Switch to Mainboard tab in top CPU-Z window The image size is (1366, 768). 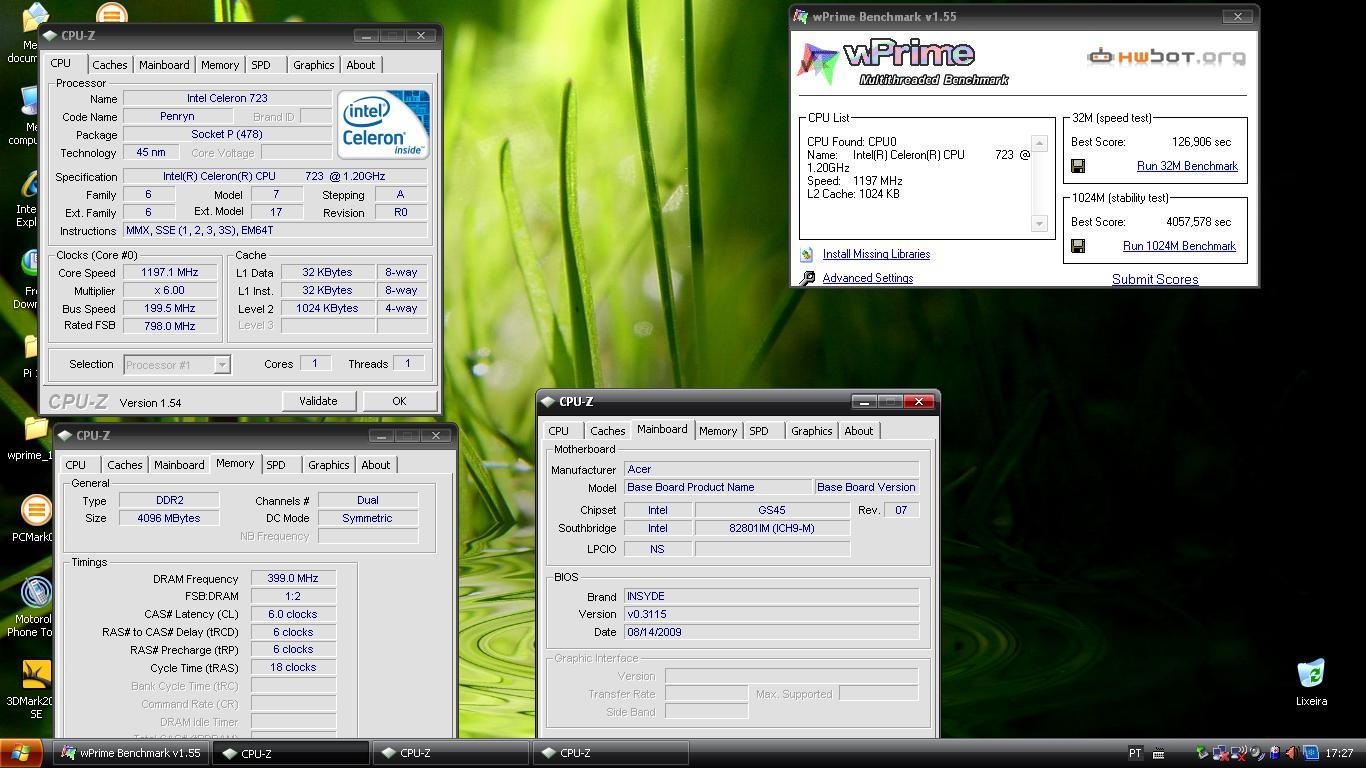(x=164, y=65)
